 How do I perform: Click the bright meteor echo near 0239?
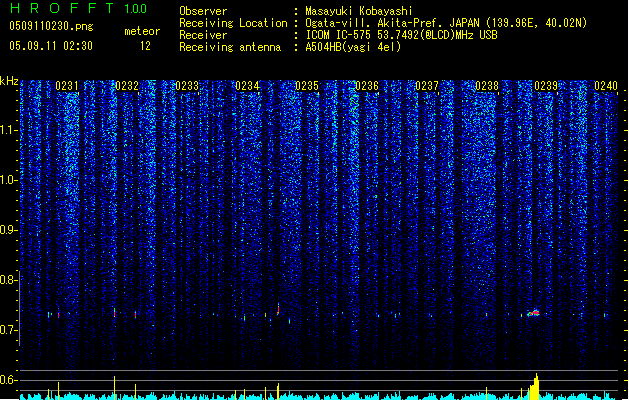[534, 313]
